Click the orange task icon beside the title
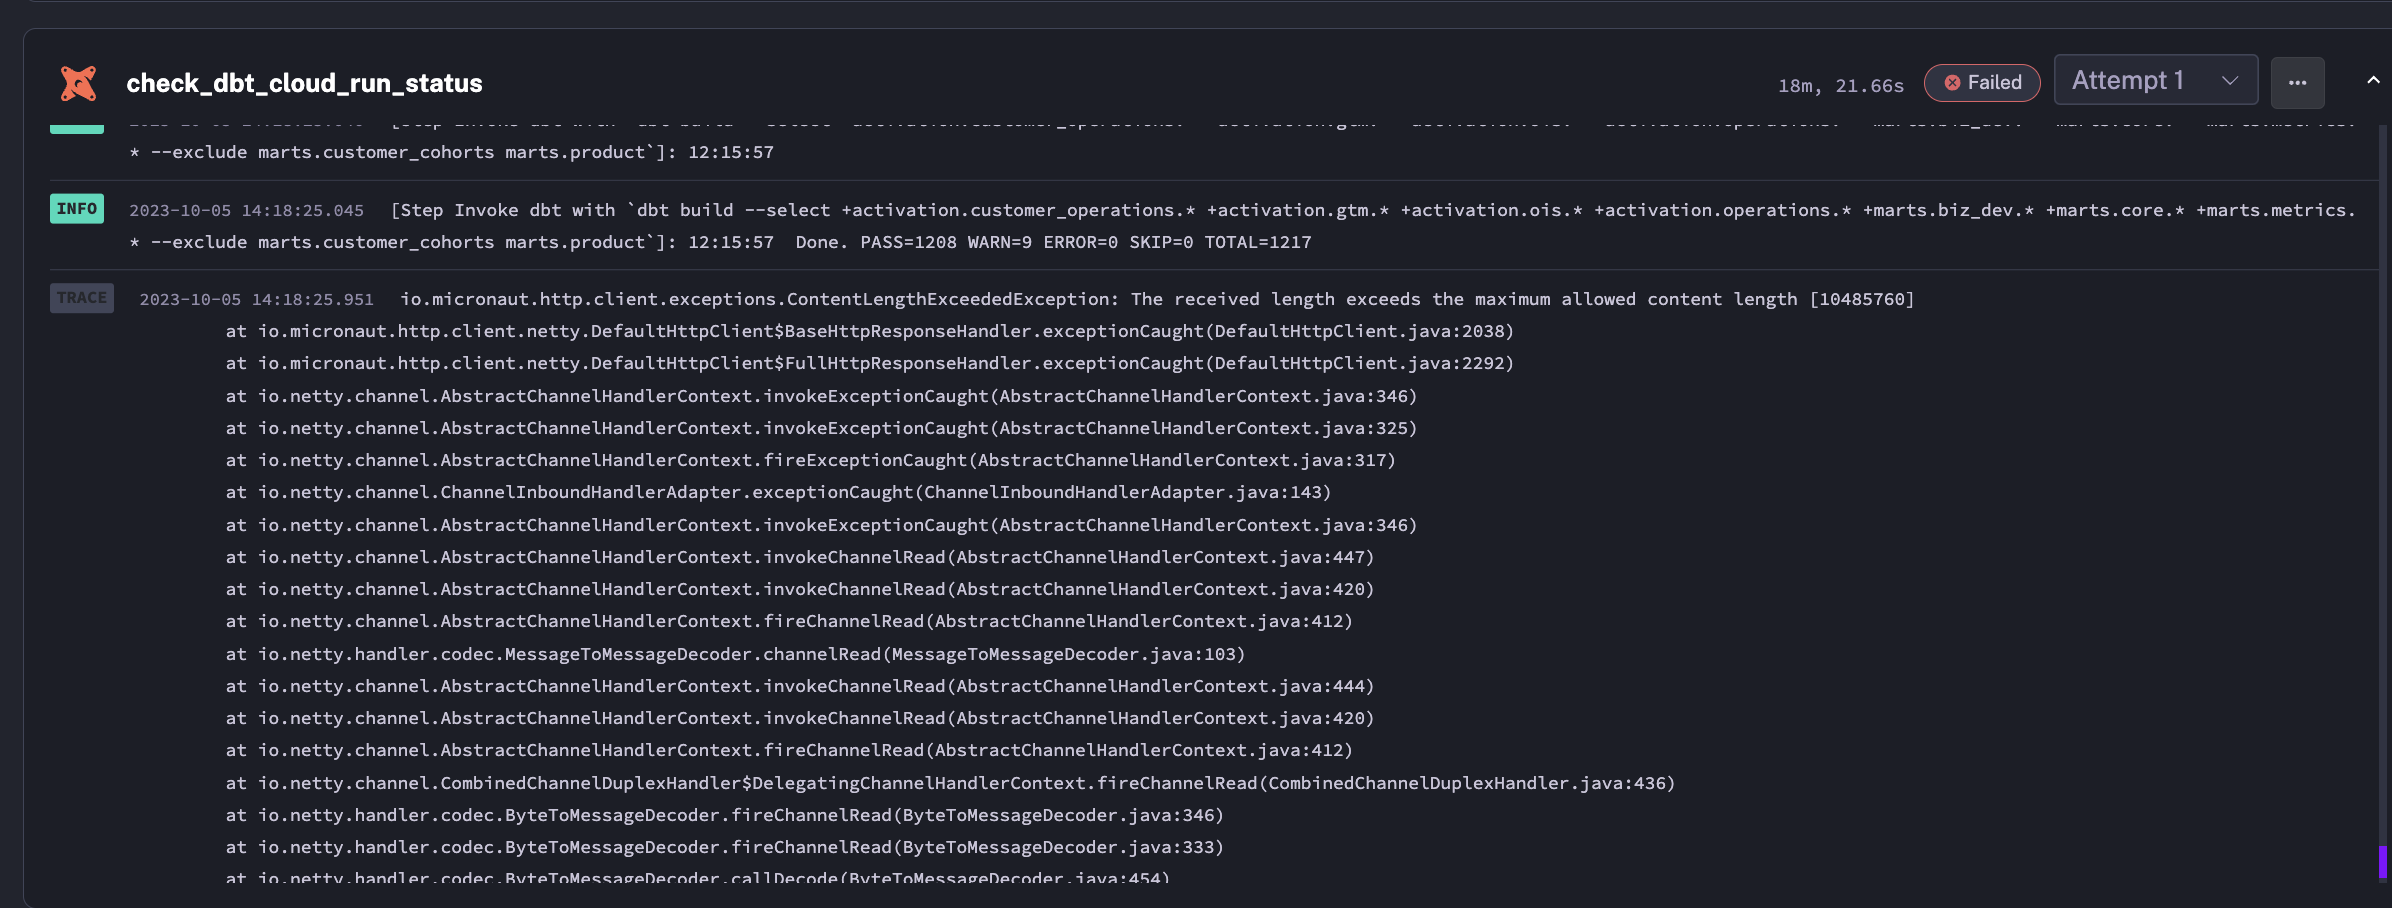The image size is (2392, 908). point(78,82)
